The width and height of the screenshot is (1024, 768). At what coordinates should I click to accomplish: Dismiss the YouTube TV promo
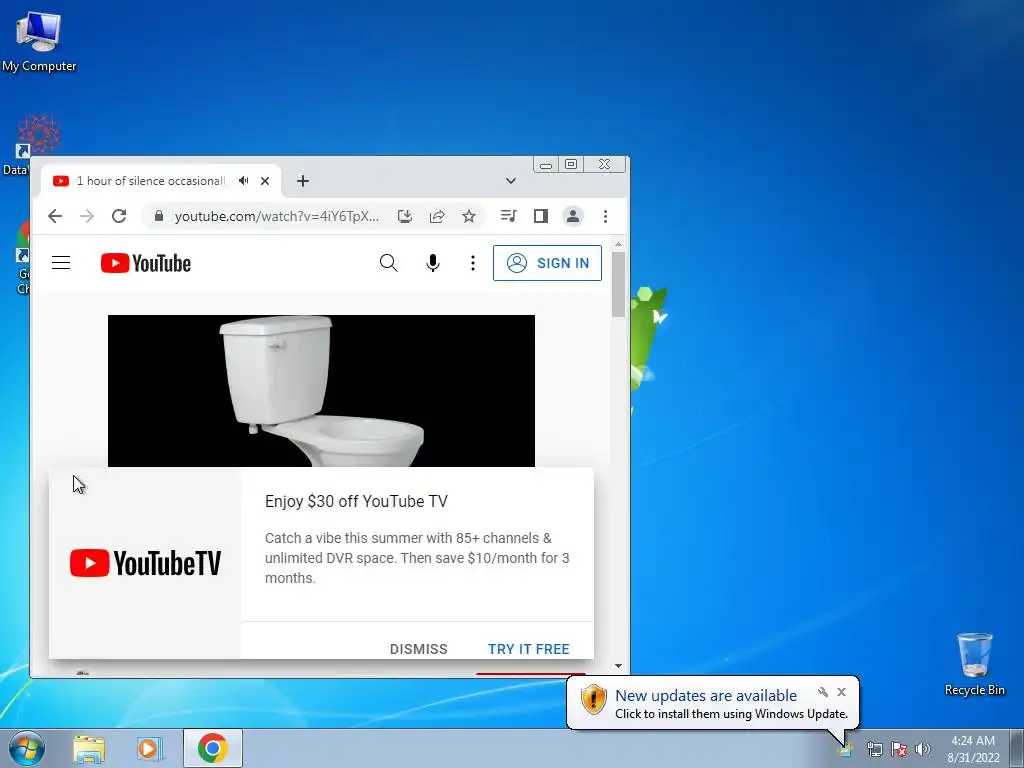click(419, 649)
